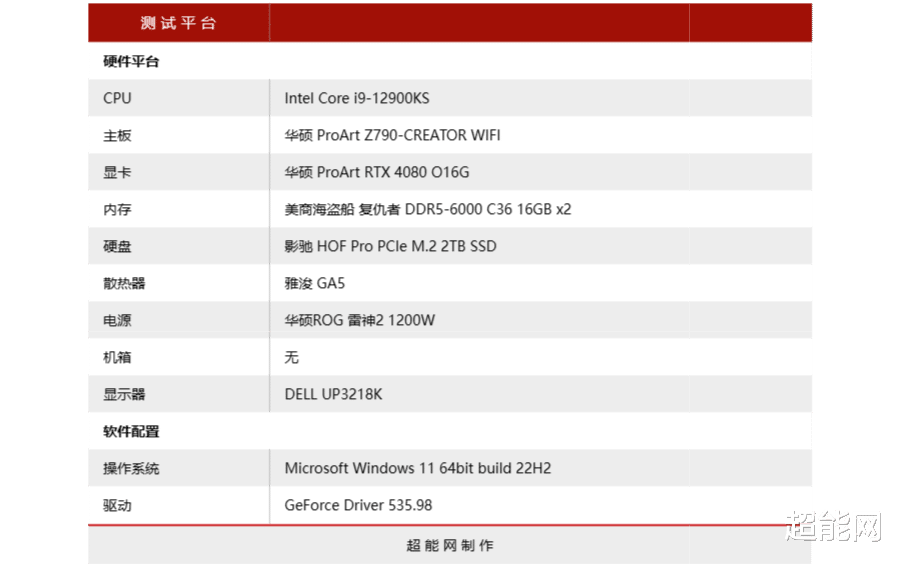The width and height of the screenshot is (900, 564).
Task: Click the 驱动 row label
Action: (x=117, y=505)
